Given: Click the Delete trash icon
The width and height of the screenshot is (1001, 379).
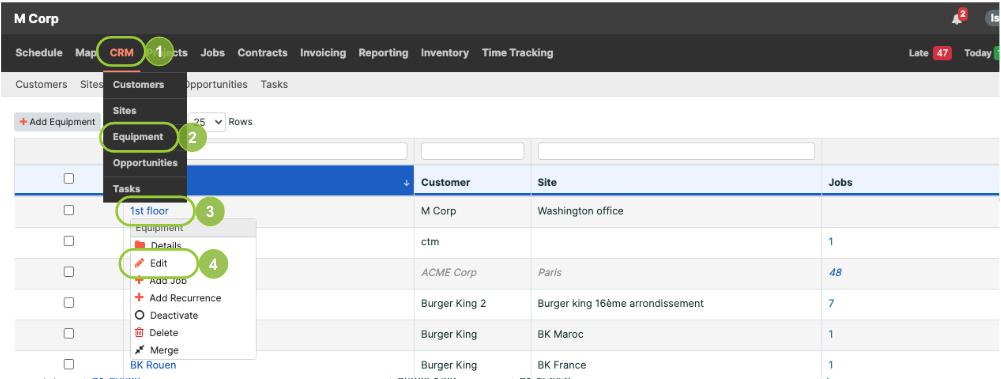Looking at the screenshot, I should tap(140, 332).
